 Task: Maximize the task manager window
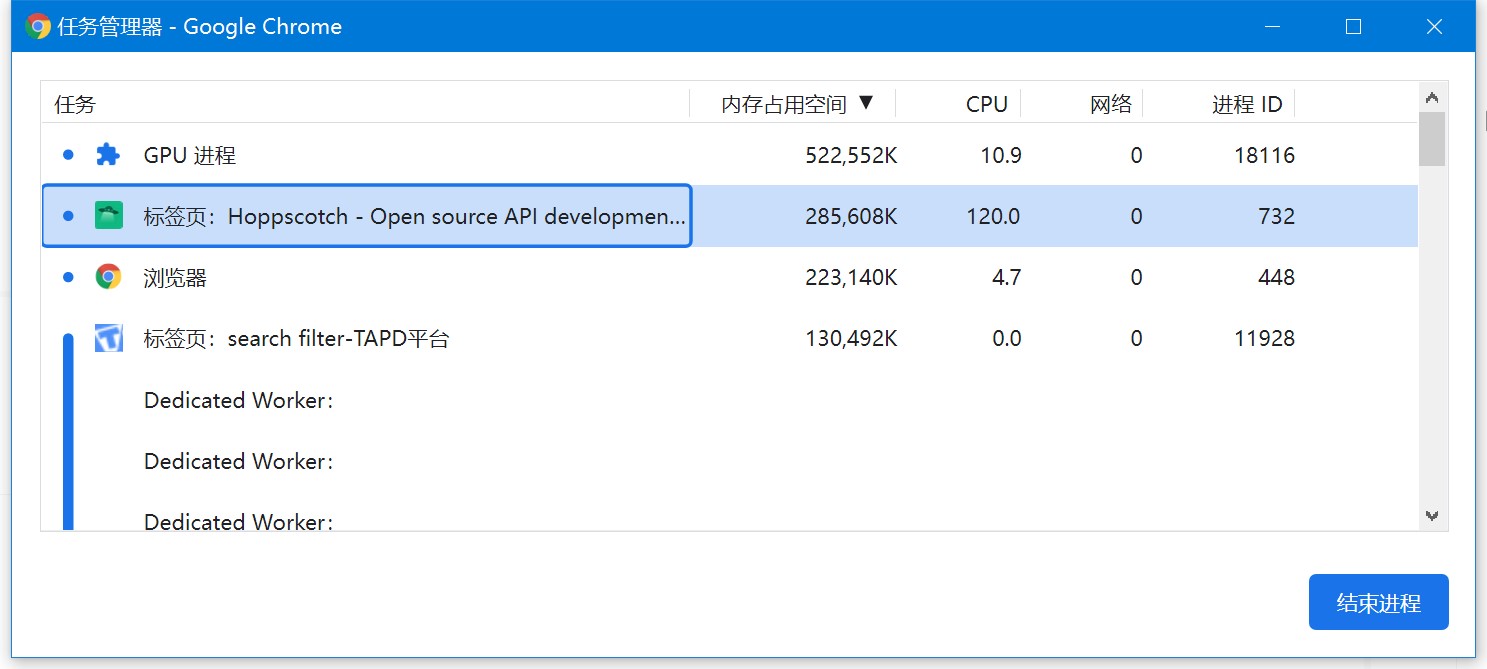click(1353, 27)
